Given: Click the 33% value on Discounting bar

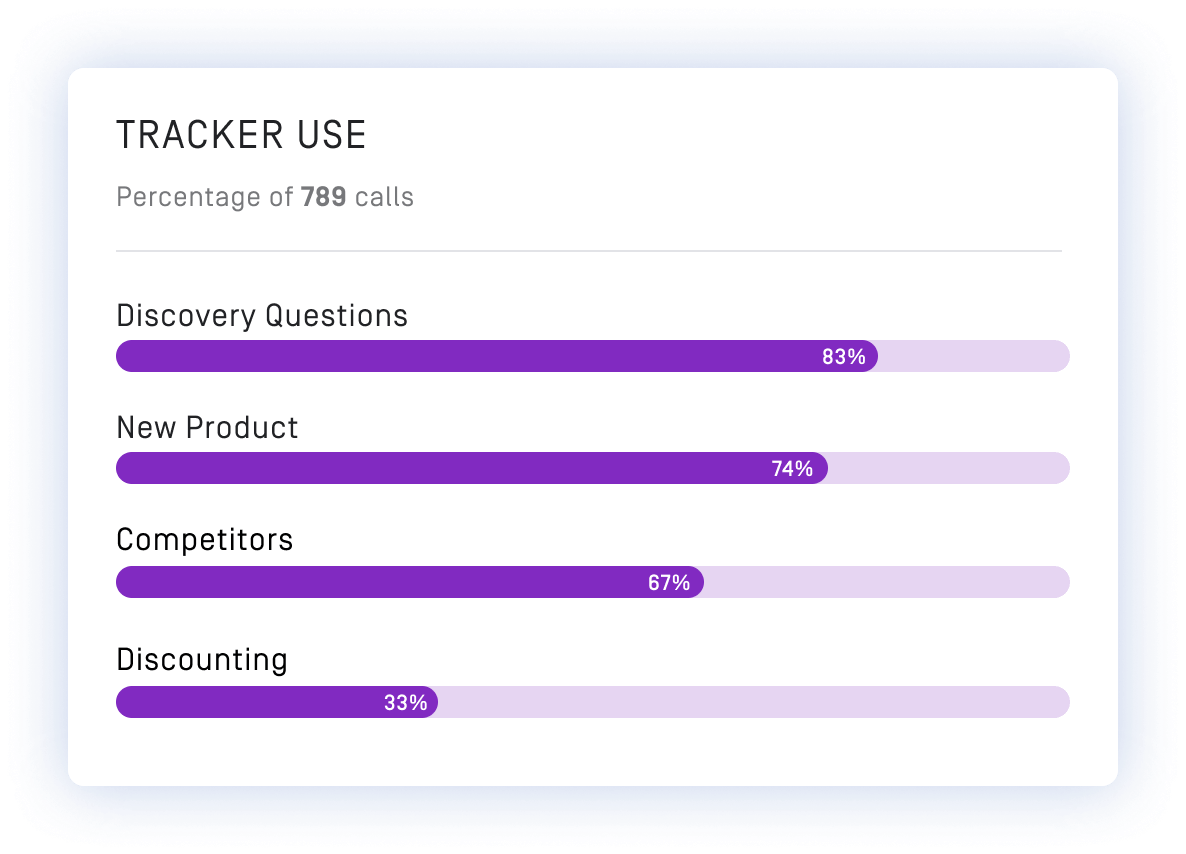Looking at the screenshot, I should (405, 703).
